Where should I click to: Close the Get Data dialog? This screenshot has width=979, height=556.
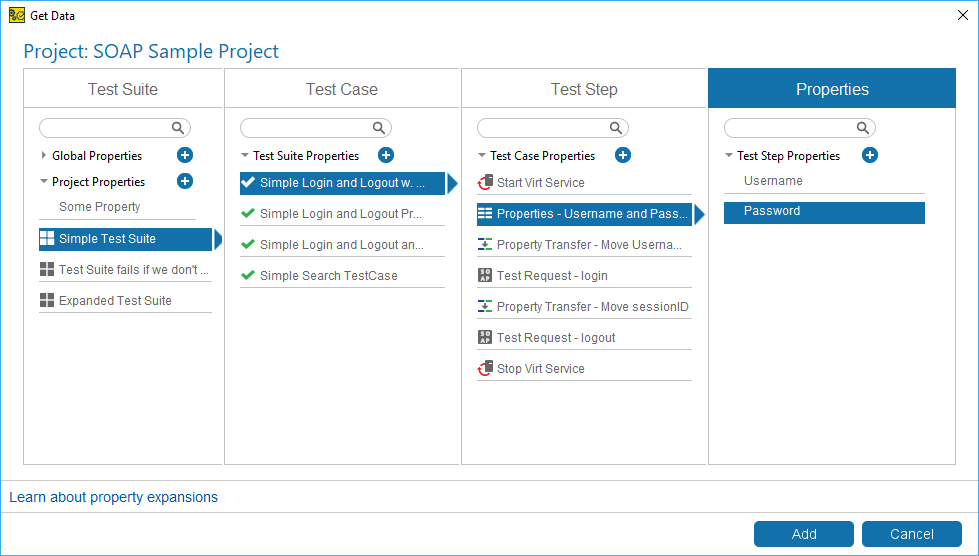(963, 16)
